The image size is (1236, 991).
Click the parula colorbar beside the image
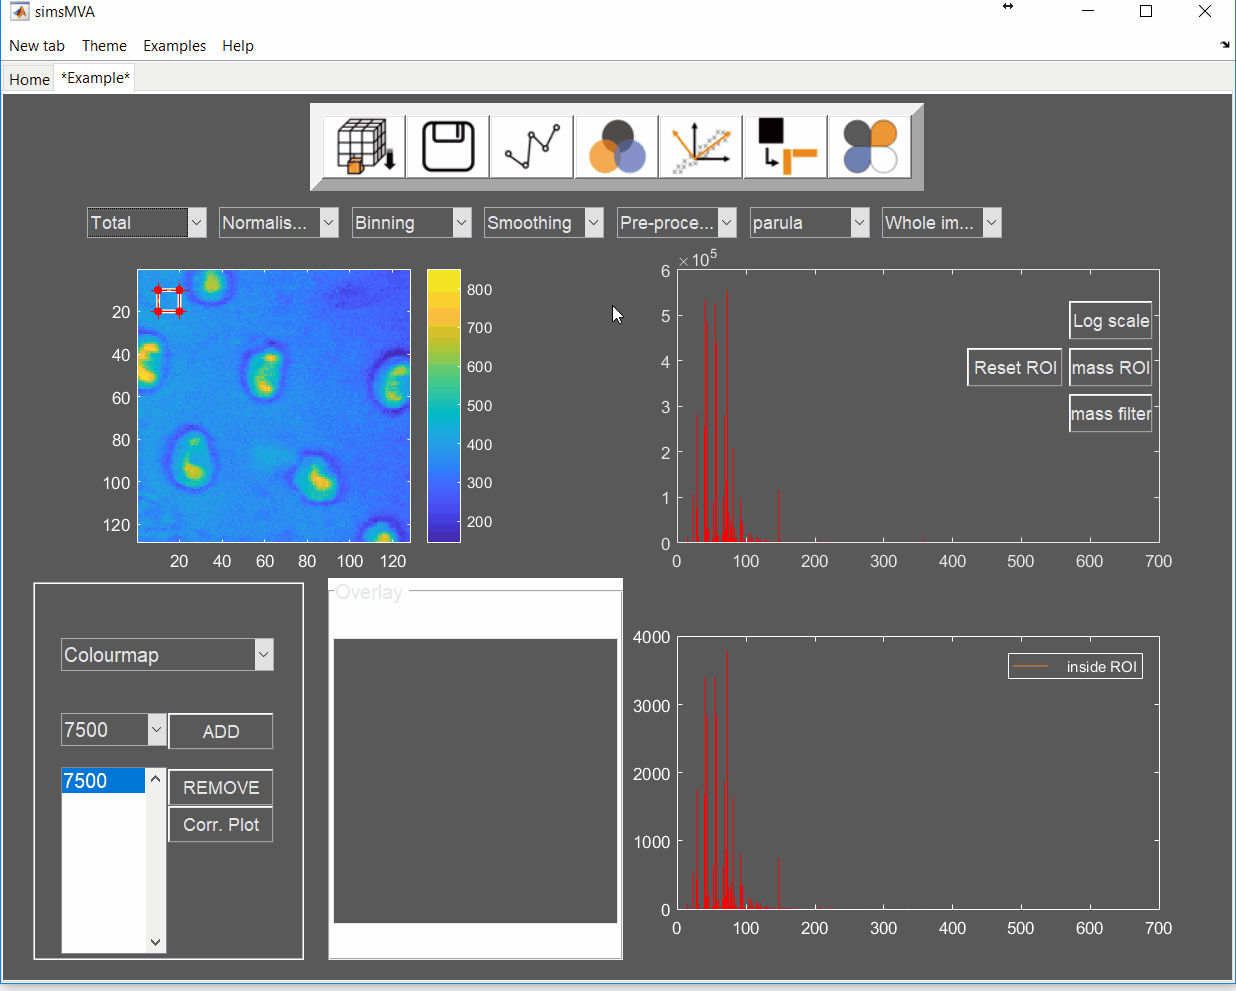point(443,405)
